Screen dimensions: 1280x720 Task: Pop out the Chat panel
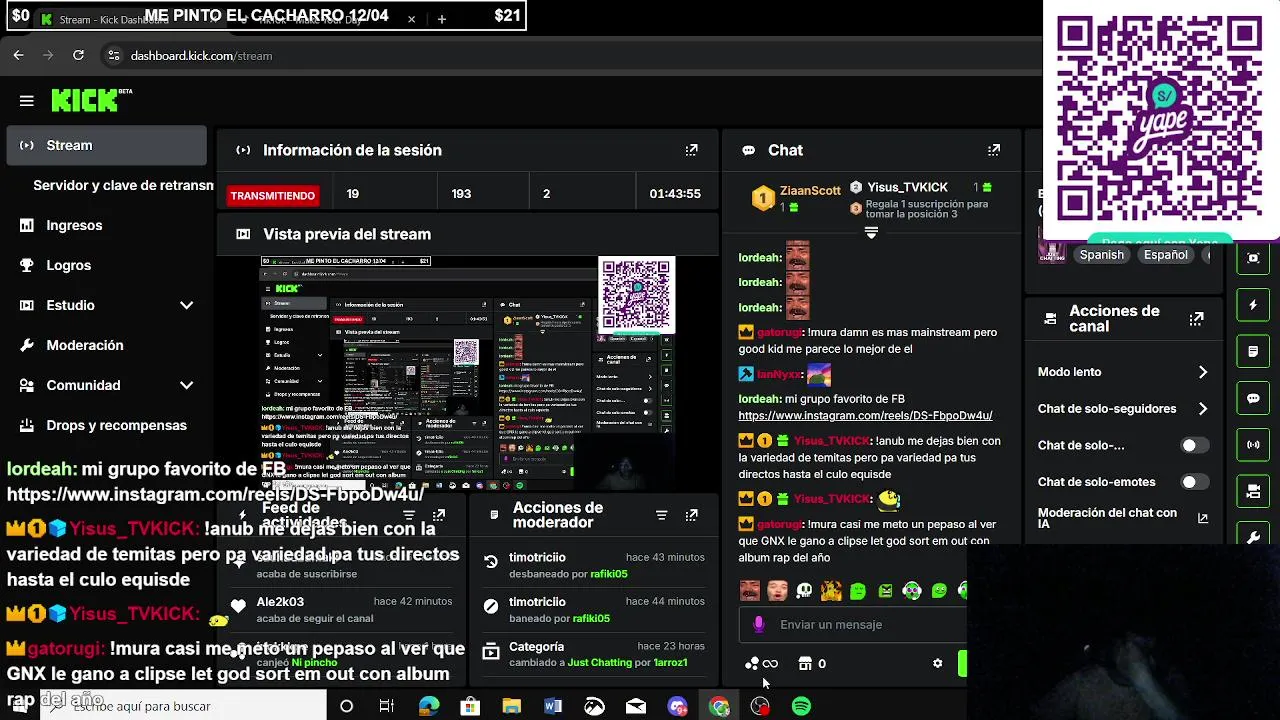tap(993, 150)
